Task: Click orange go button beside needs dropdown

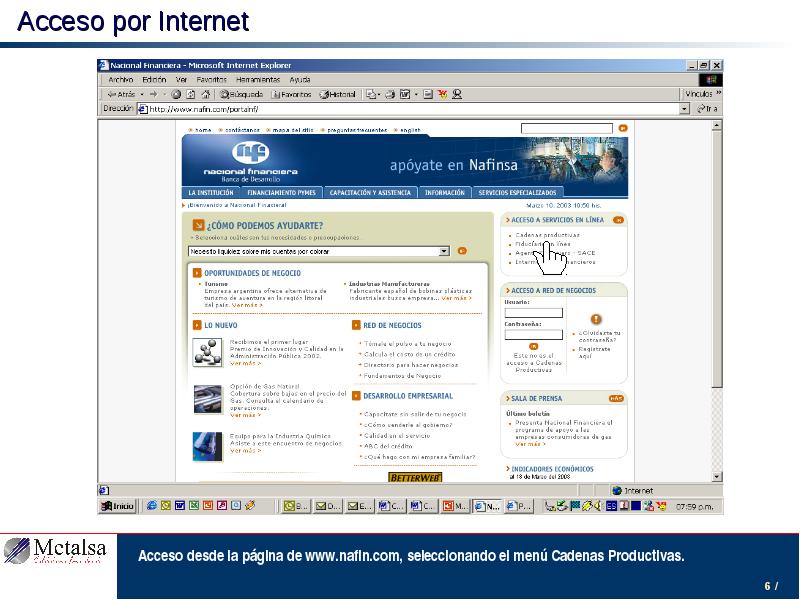Action: coord(462,251)
